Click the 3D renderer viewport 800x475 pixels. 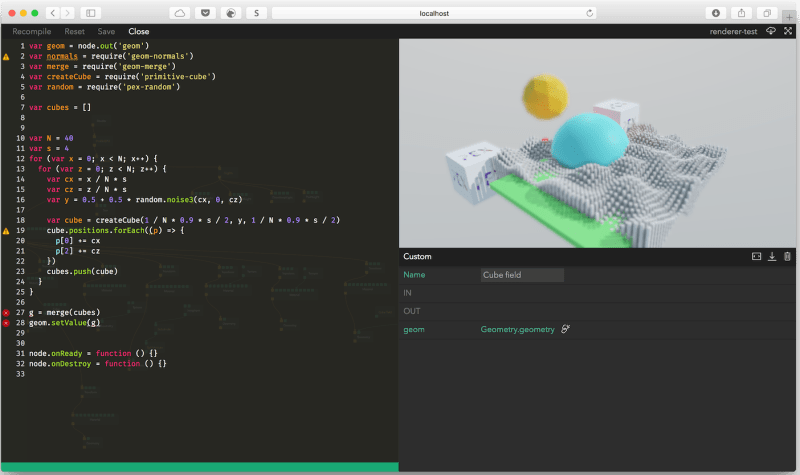(x=597, y=143)
